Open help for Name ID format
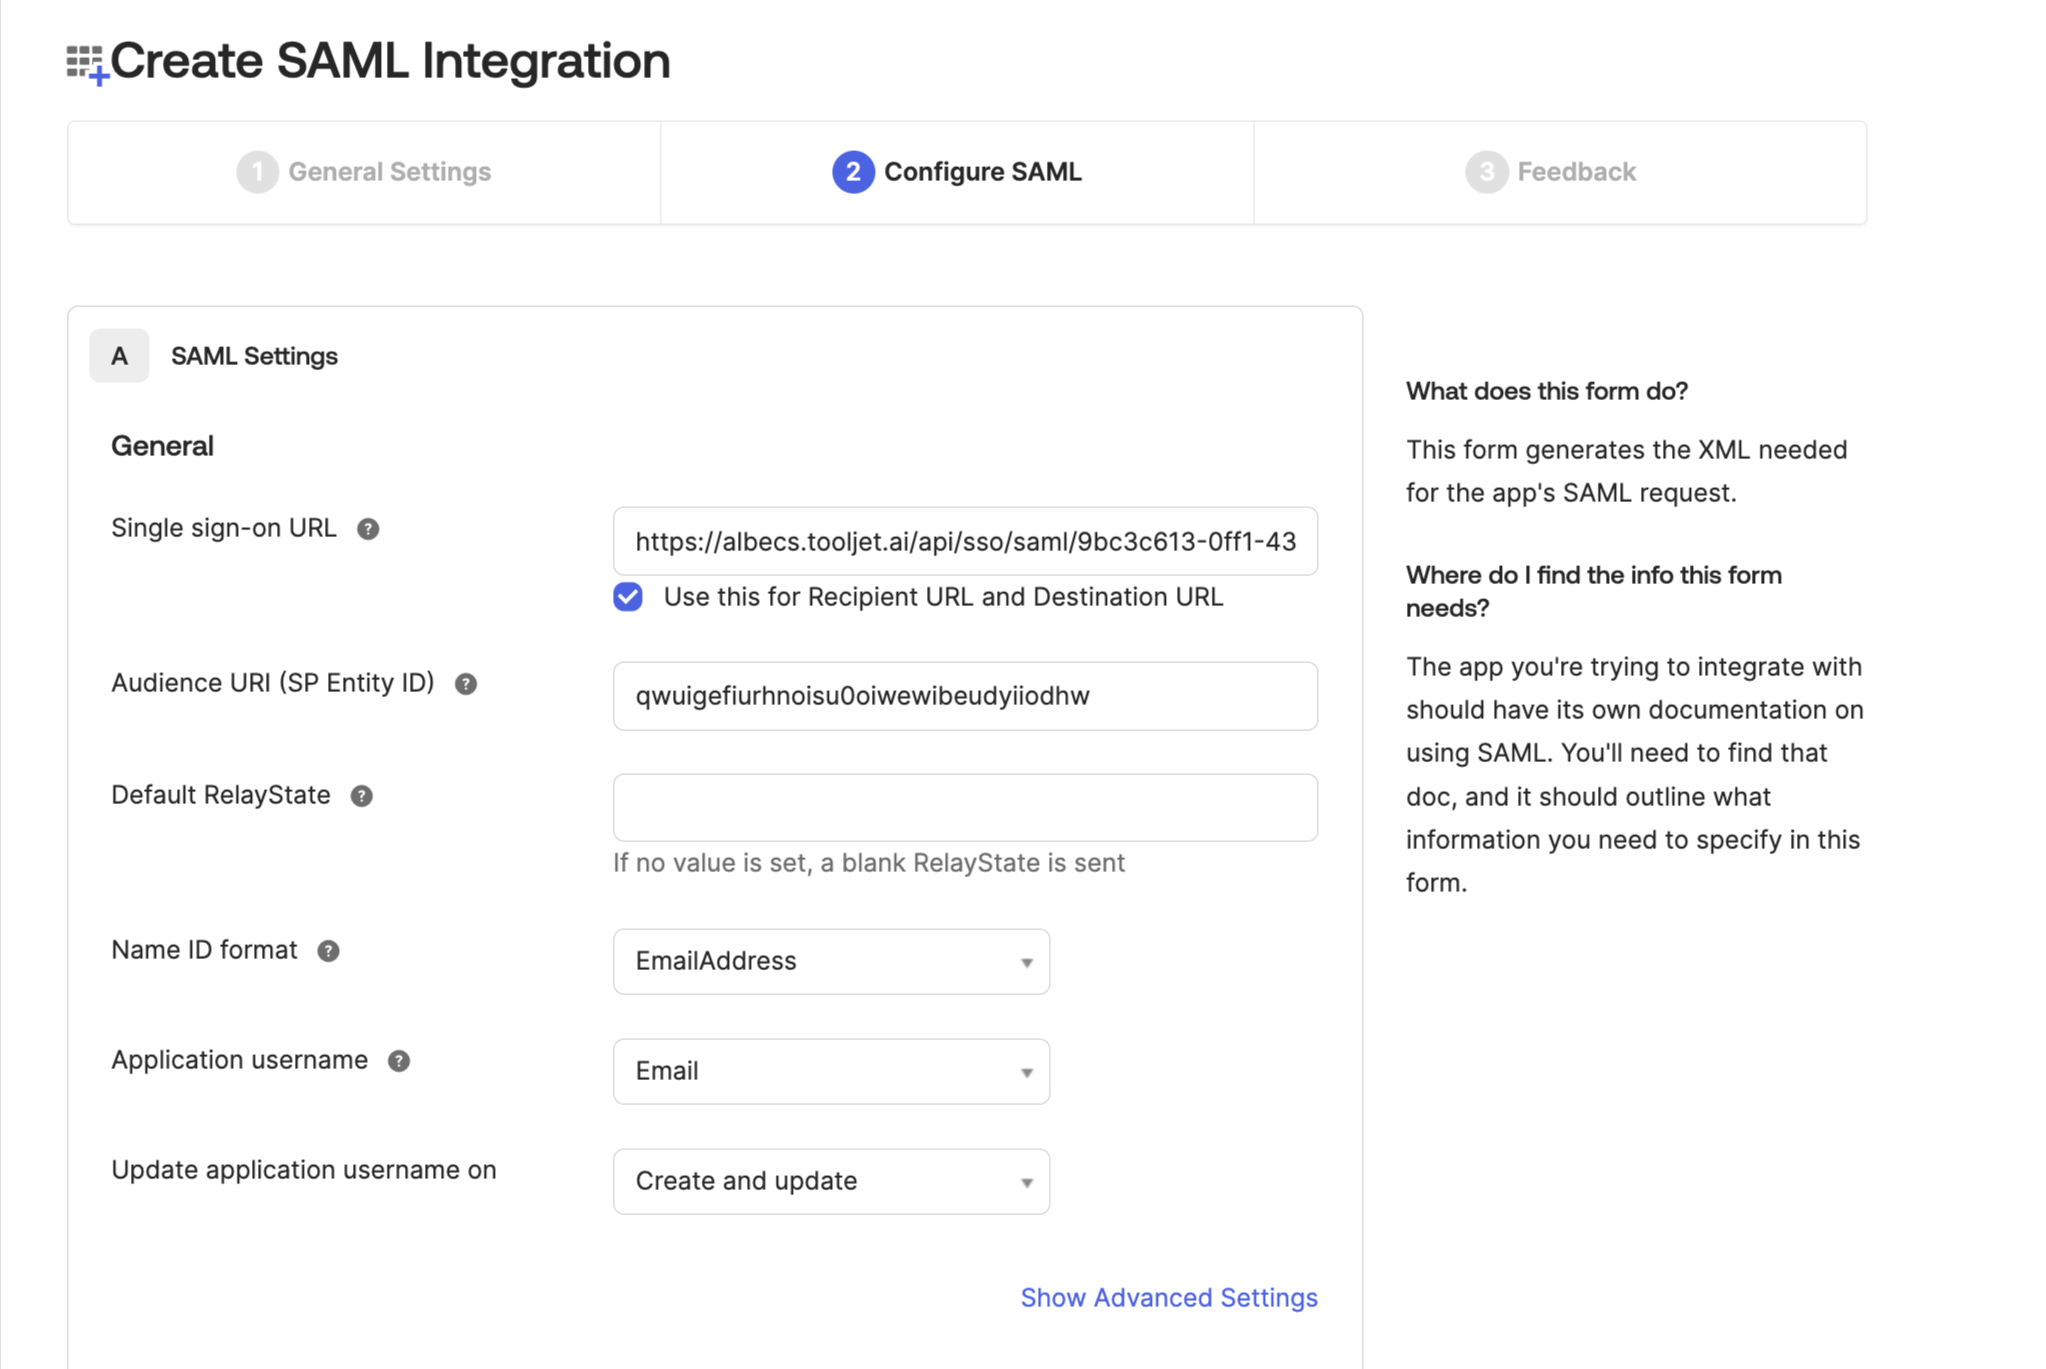2046x1369 pixels. coord(328,951)
